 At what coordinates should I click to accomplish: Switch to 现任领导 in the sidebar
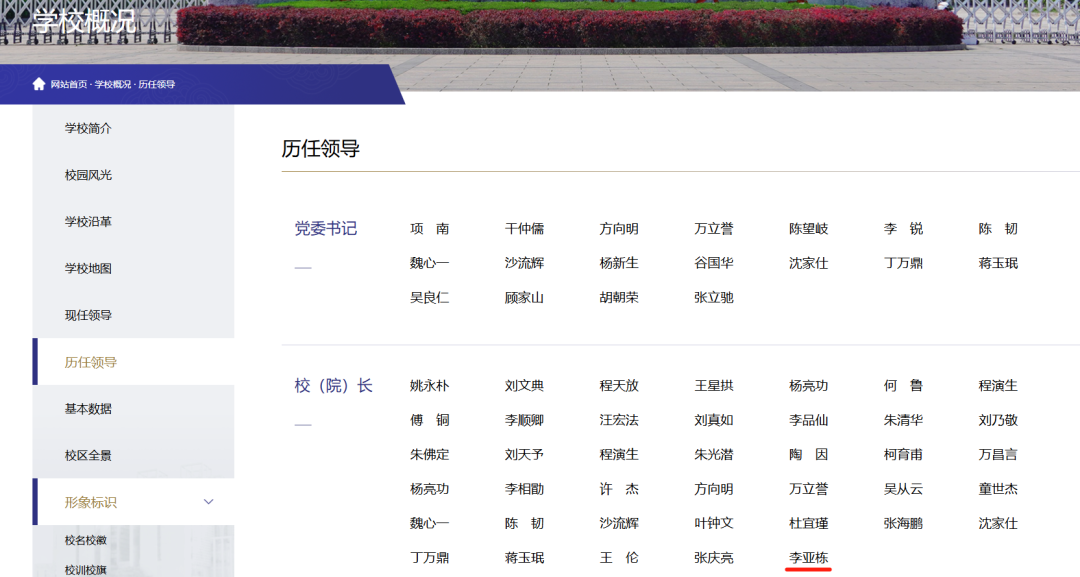click(x=88, y=315)
